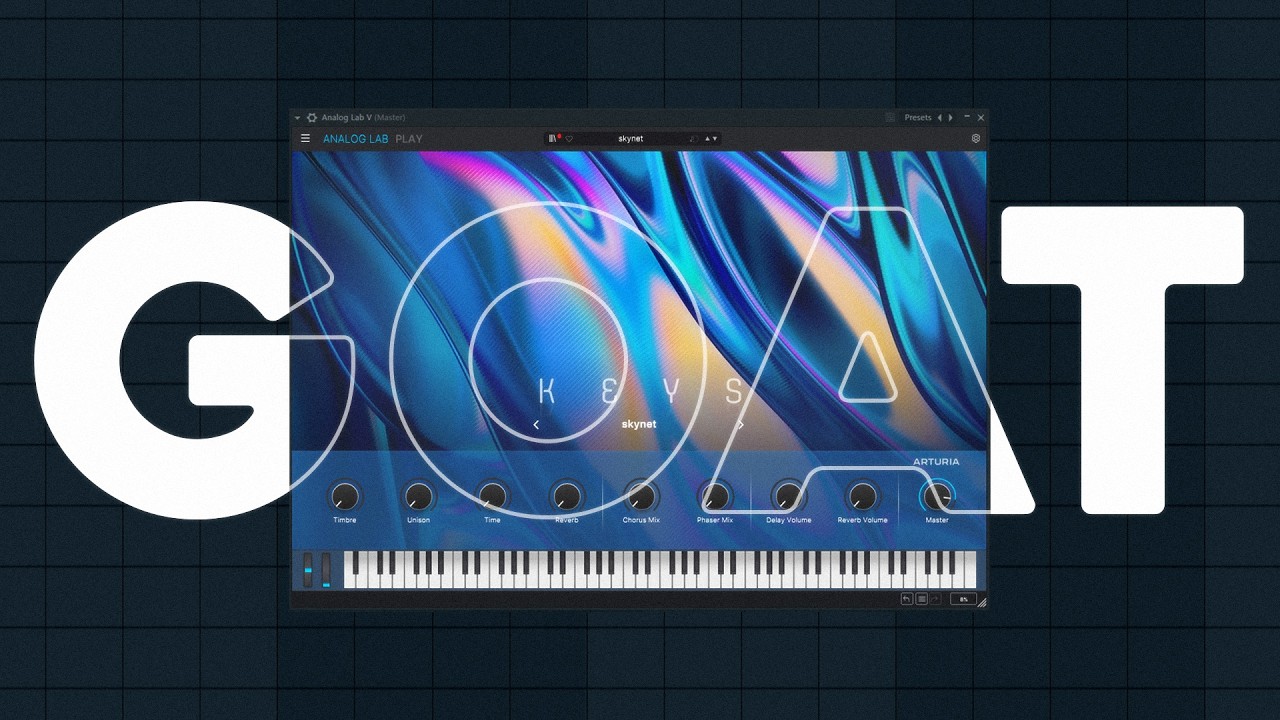This screenshot has width=1280, height=720.
Task: Click the Delay Volume knob
Action: click(789, 496)
